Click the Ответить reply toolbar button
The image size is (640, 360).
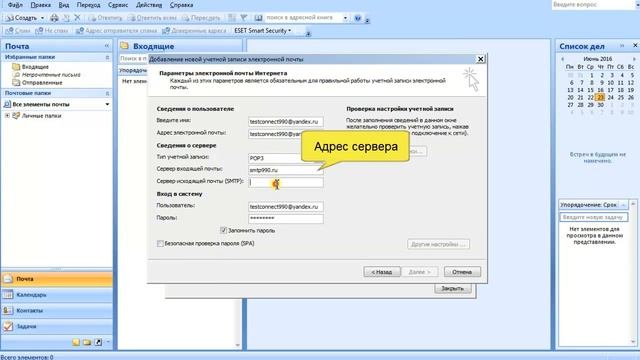(105, 18)
